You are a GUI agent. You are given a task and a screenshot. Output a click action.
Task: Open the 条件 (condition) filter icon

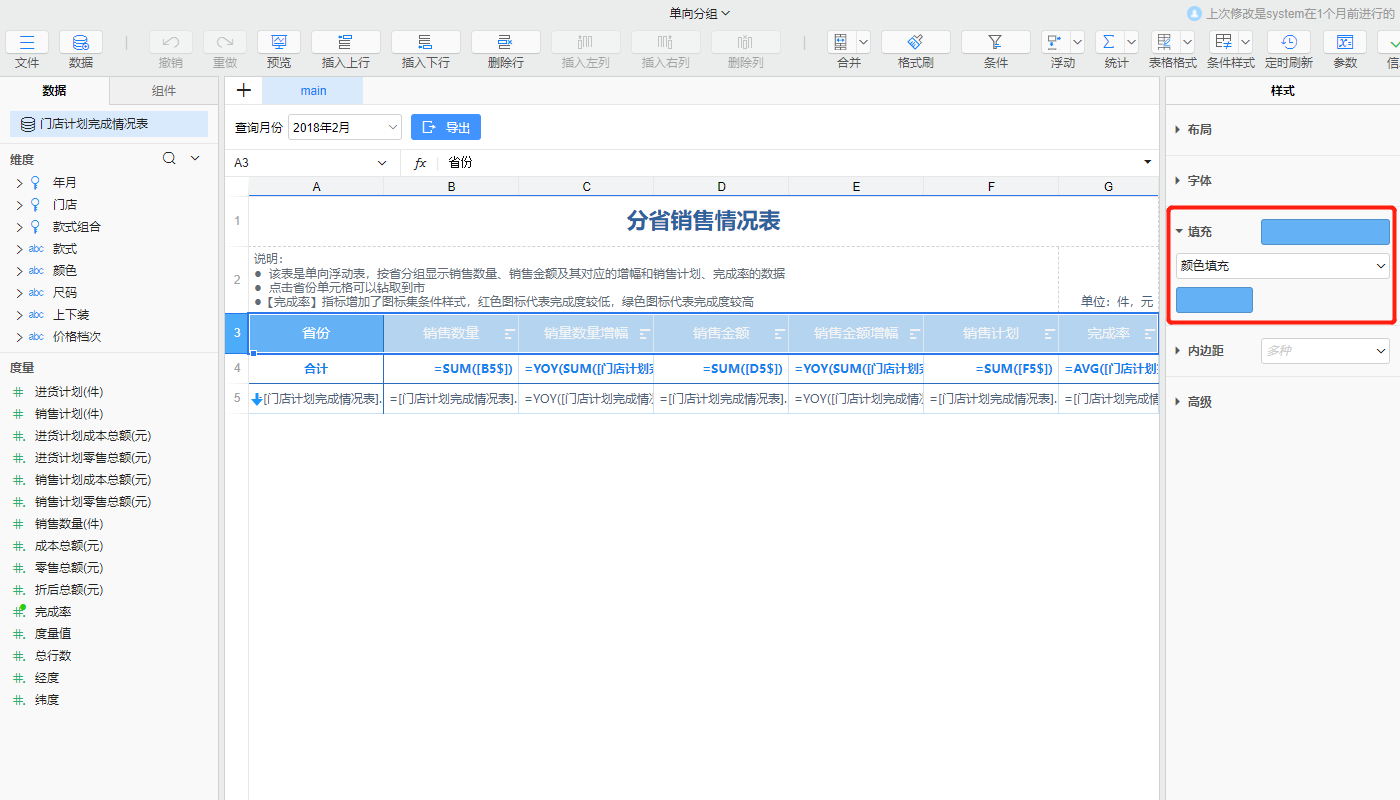[x=995, y=42]
